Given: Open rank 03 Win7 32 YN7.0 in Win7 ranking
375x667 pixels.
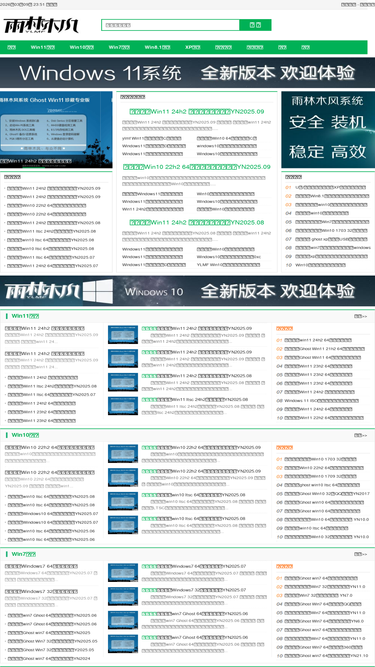Looking at the screenshot, I should pos(318,596).
